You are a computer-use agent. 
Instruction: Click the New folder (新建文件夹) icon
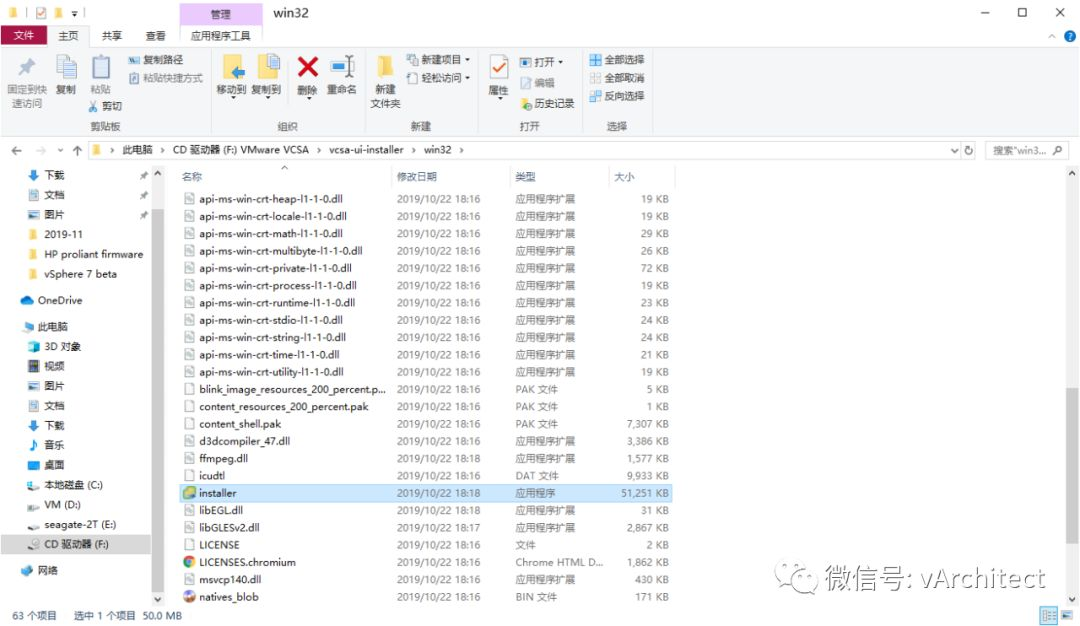[x=385, y=67]
